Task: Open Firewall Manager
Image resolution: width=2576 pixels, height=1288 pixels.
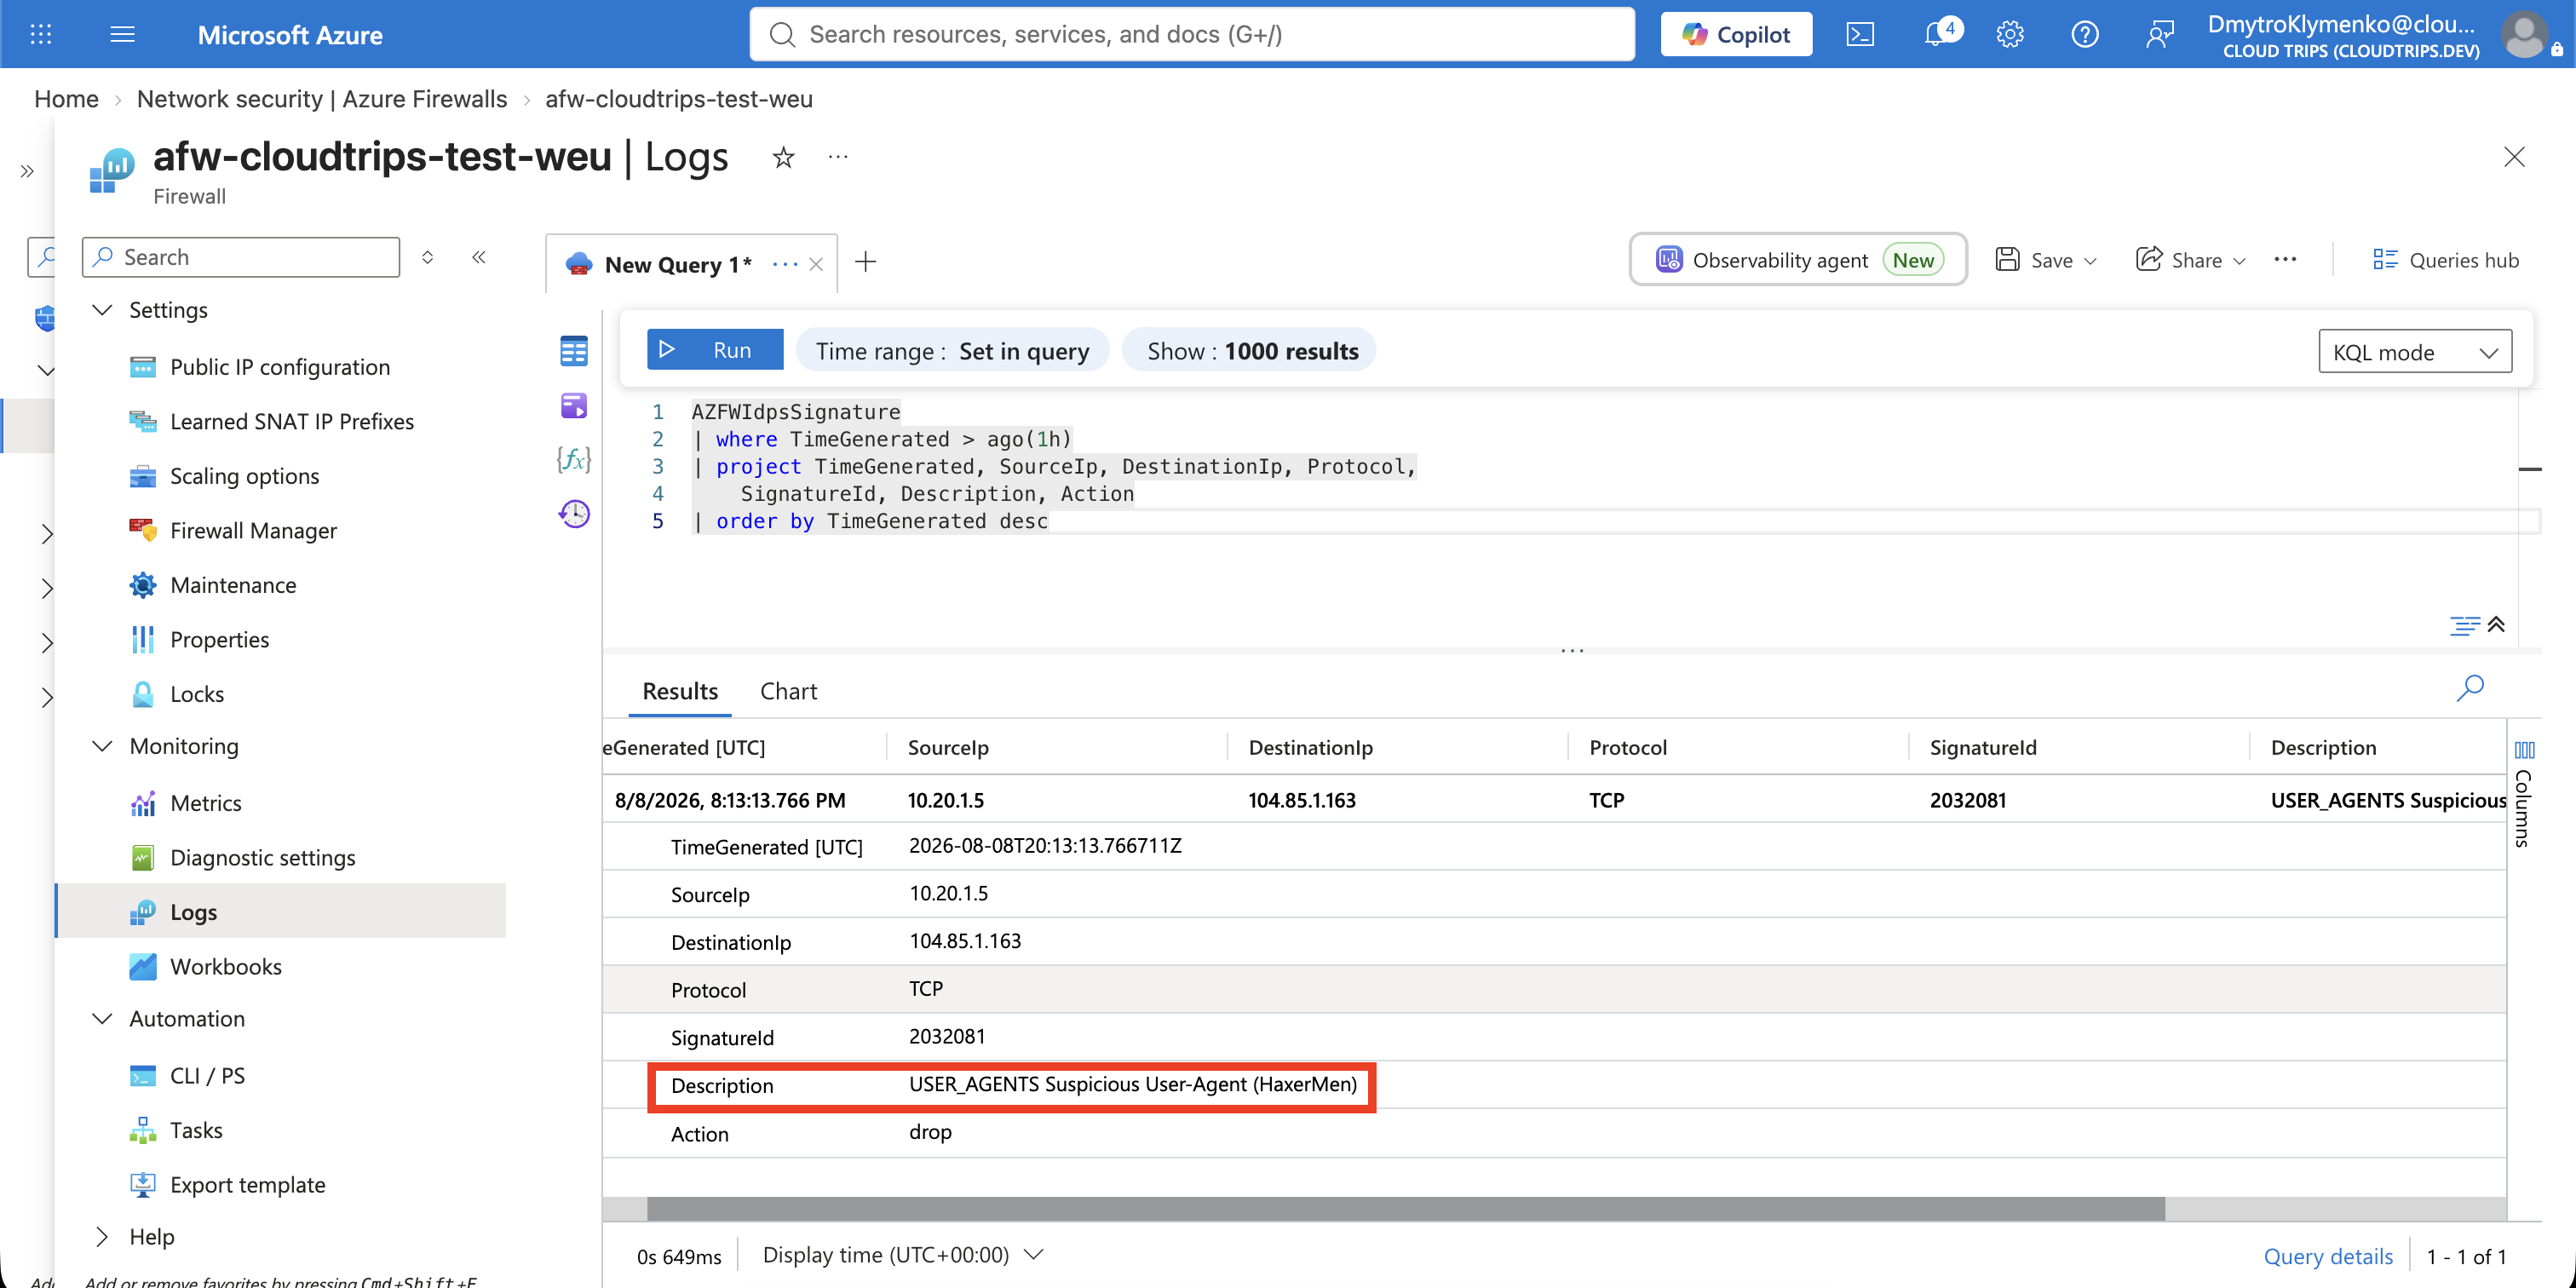Action: [x=254, y=530]
